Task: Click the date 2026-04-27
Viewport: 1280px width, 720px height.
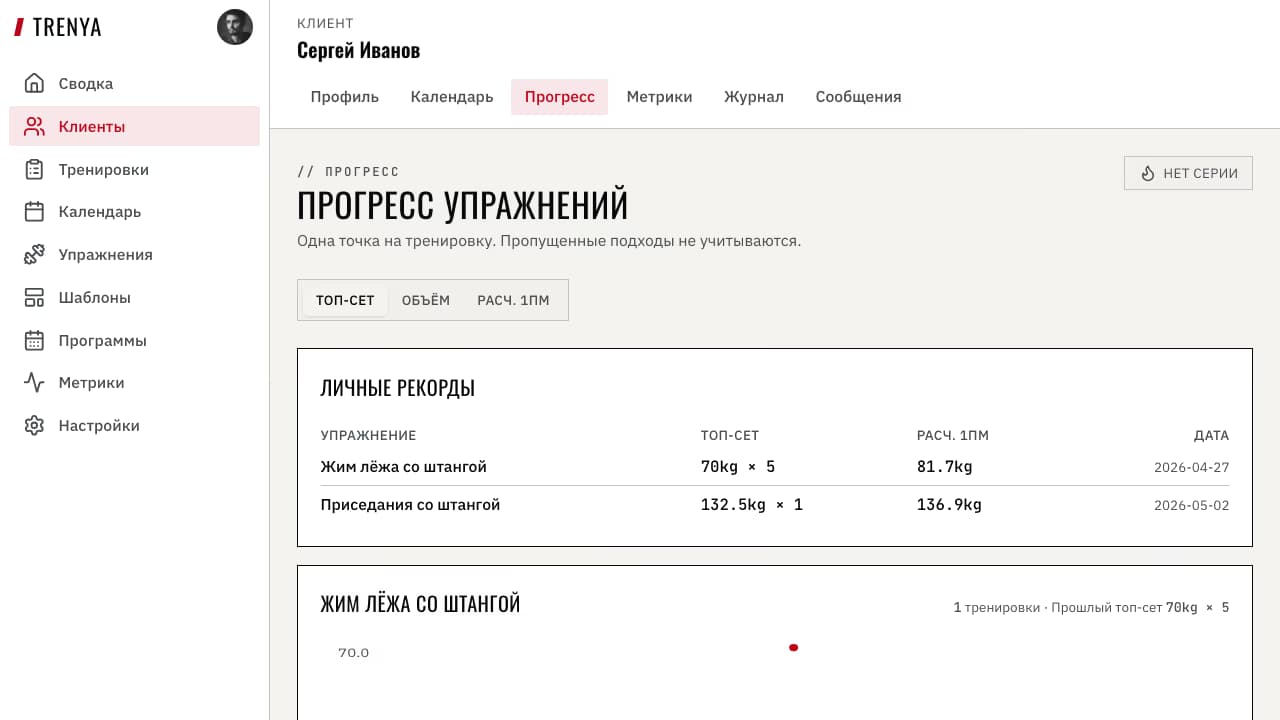Action: tap(1192, 467)
